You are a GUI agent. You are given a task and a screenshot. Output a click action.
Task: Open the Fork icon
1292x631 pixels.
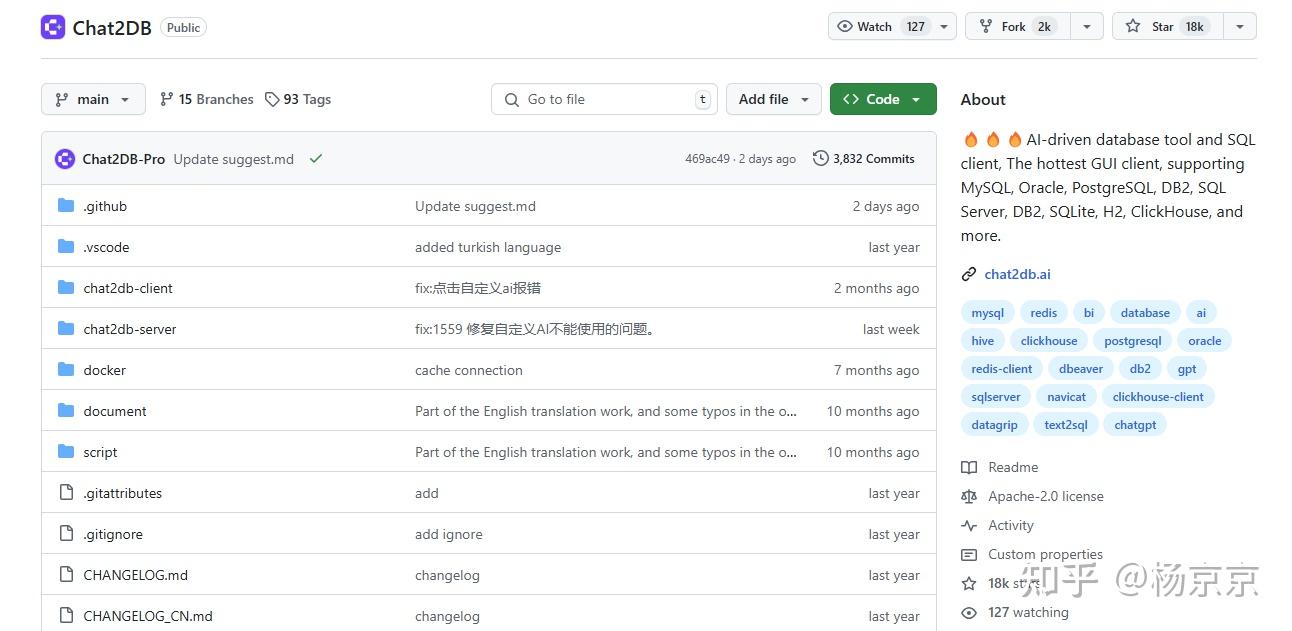pos(986,26)
